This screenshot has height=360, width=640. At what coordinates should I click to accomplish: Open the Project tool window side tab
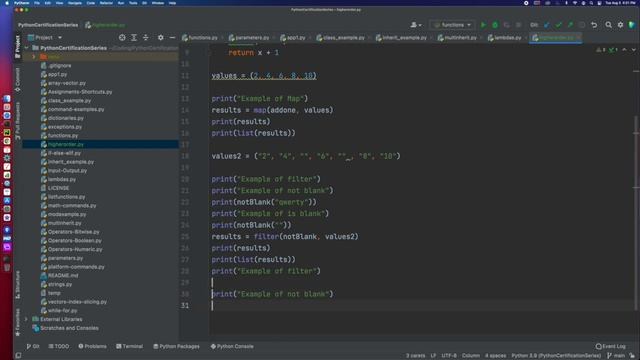coord(18,47)
